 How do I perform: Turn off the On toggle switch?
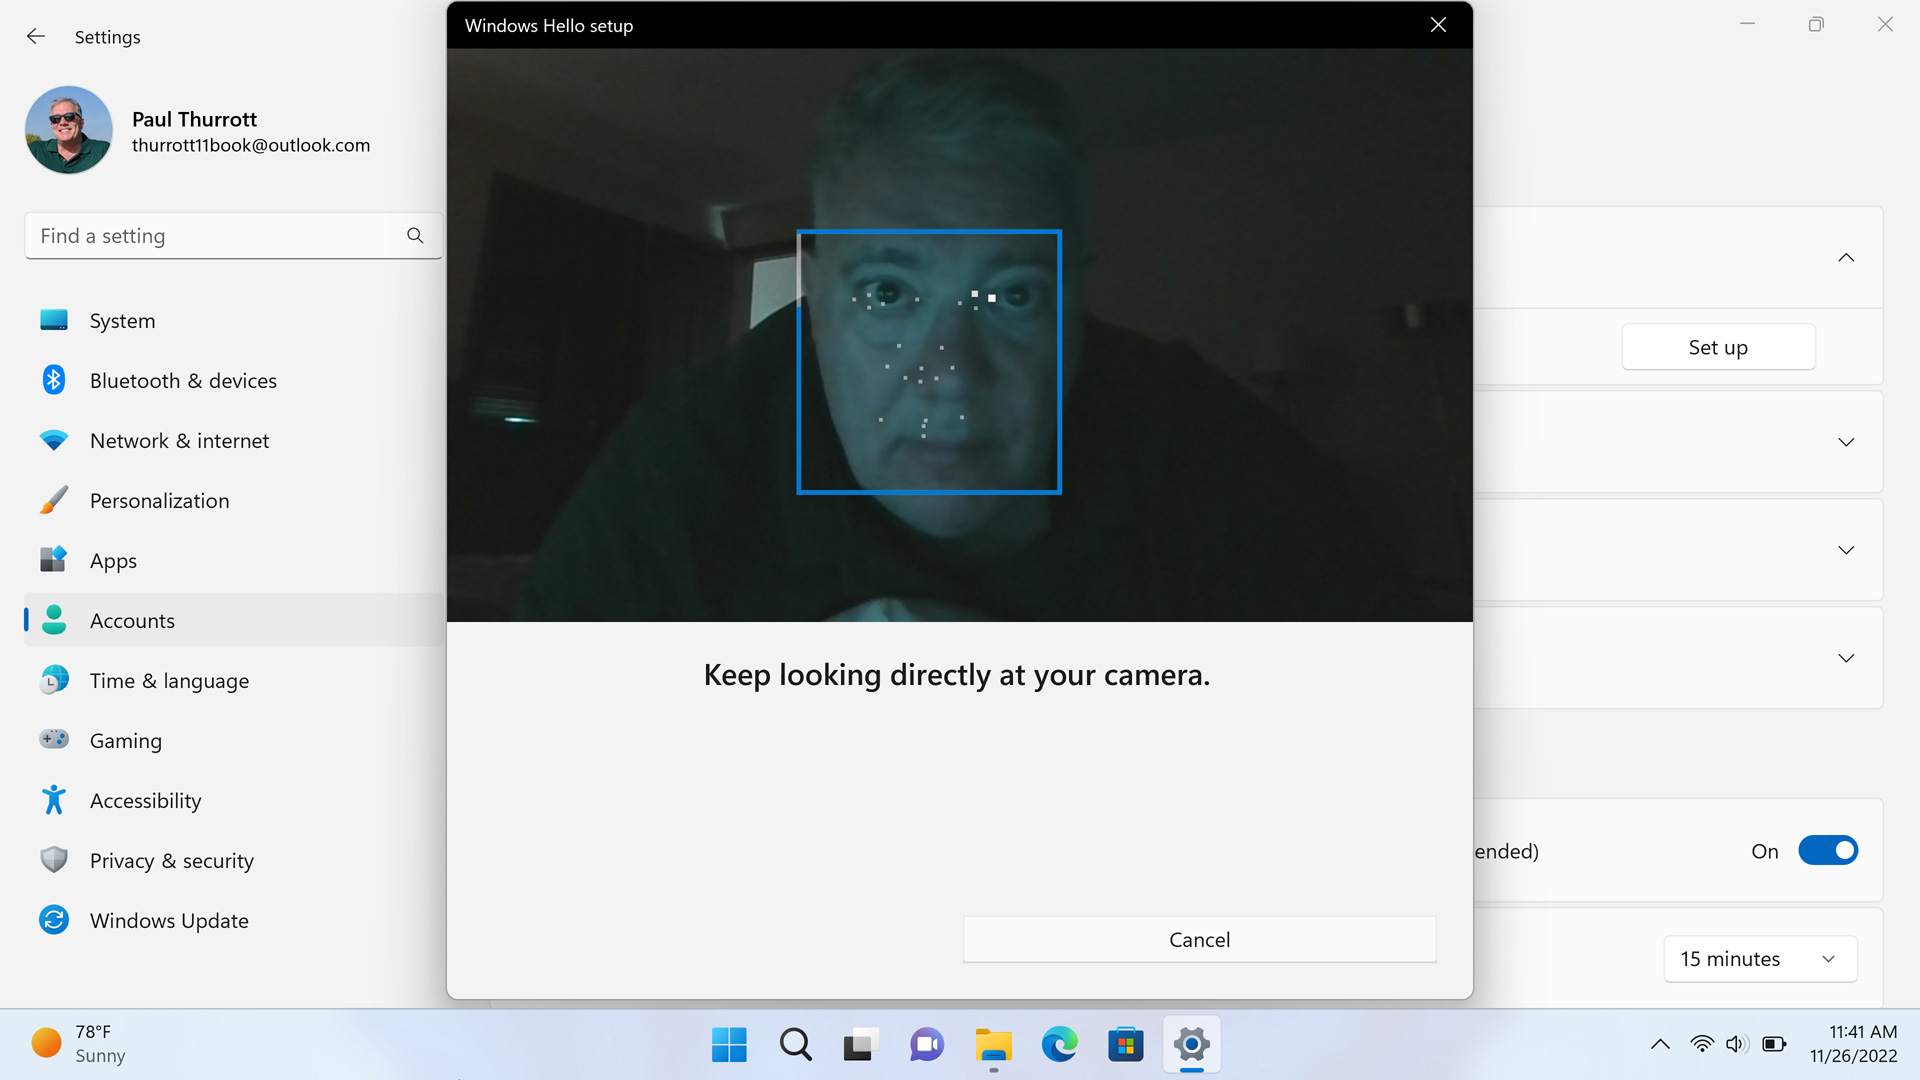(x=1827, y=851)
